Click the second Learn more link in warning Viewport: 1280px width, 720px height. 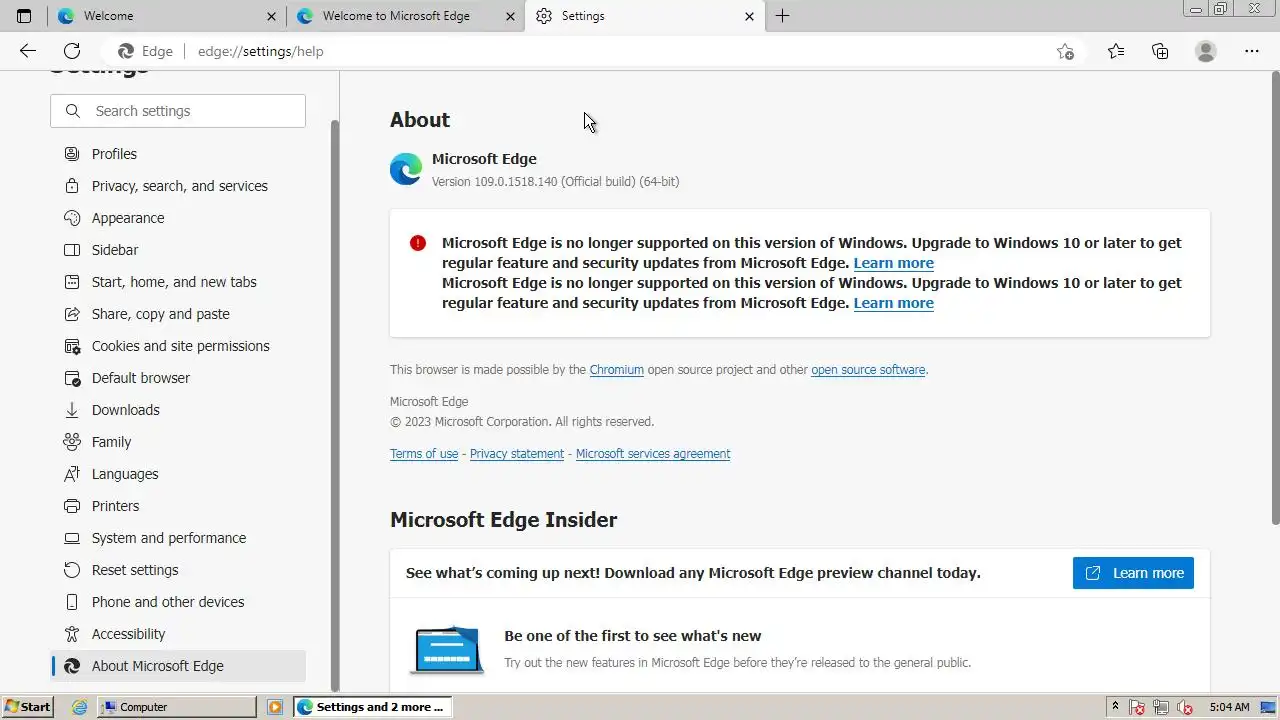pos(893,303)
